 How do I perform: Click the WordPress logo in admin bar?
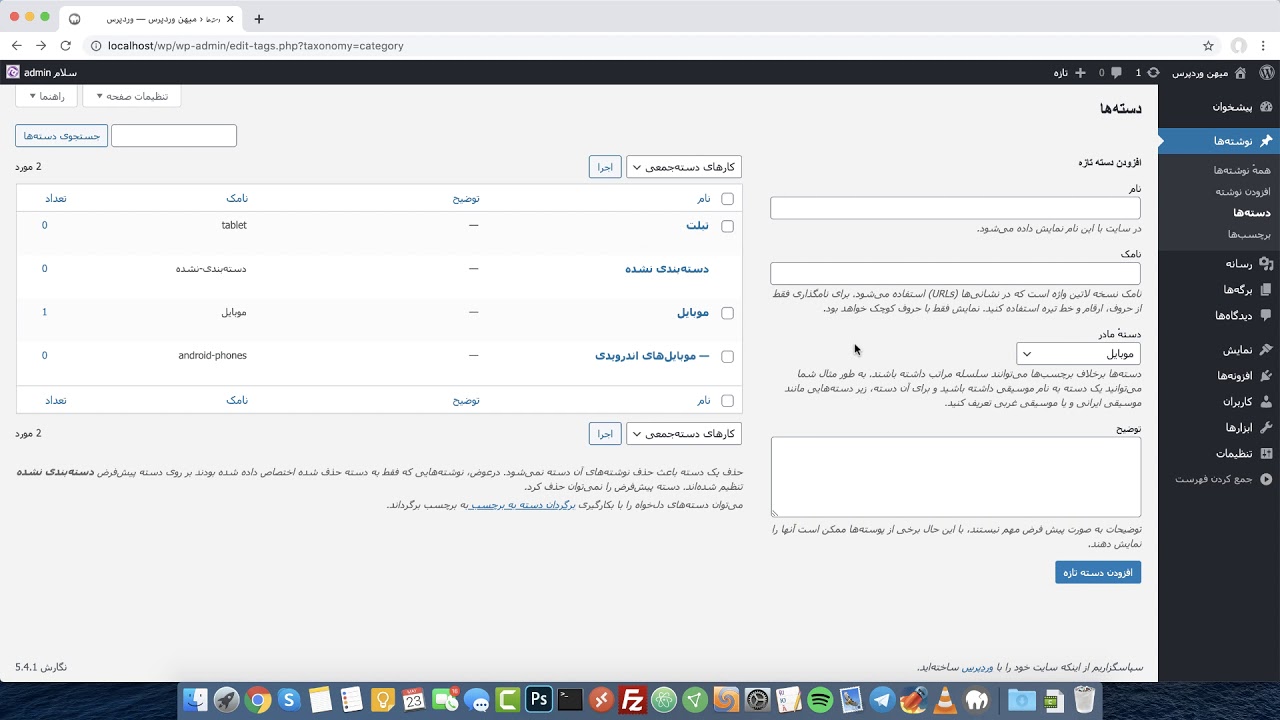pyautogui.click(x=1266, y=73)
